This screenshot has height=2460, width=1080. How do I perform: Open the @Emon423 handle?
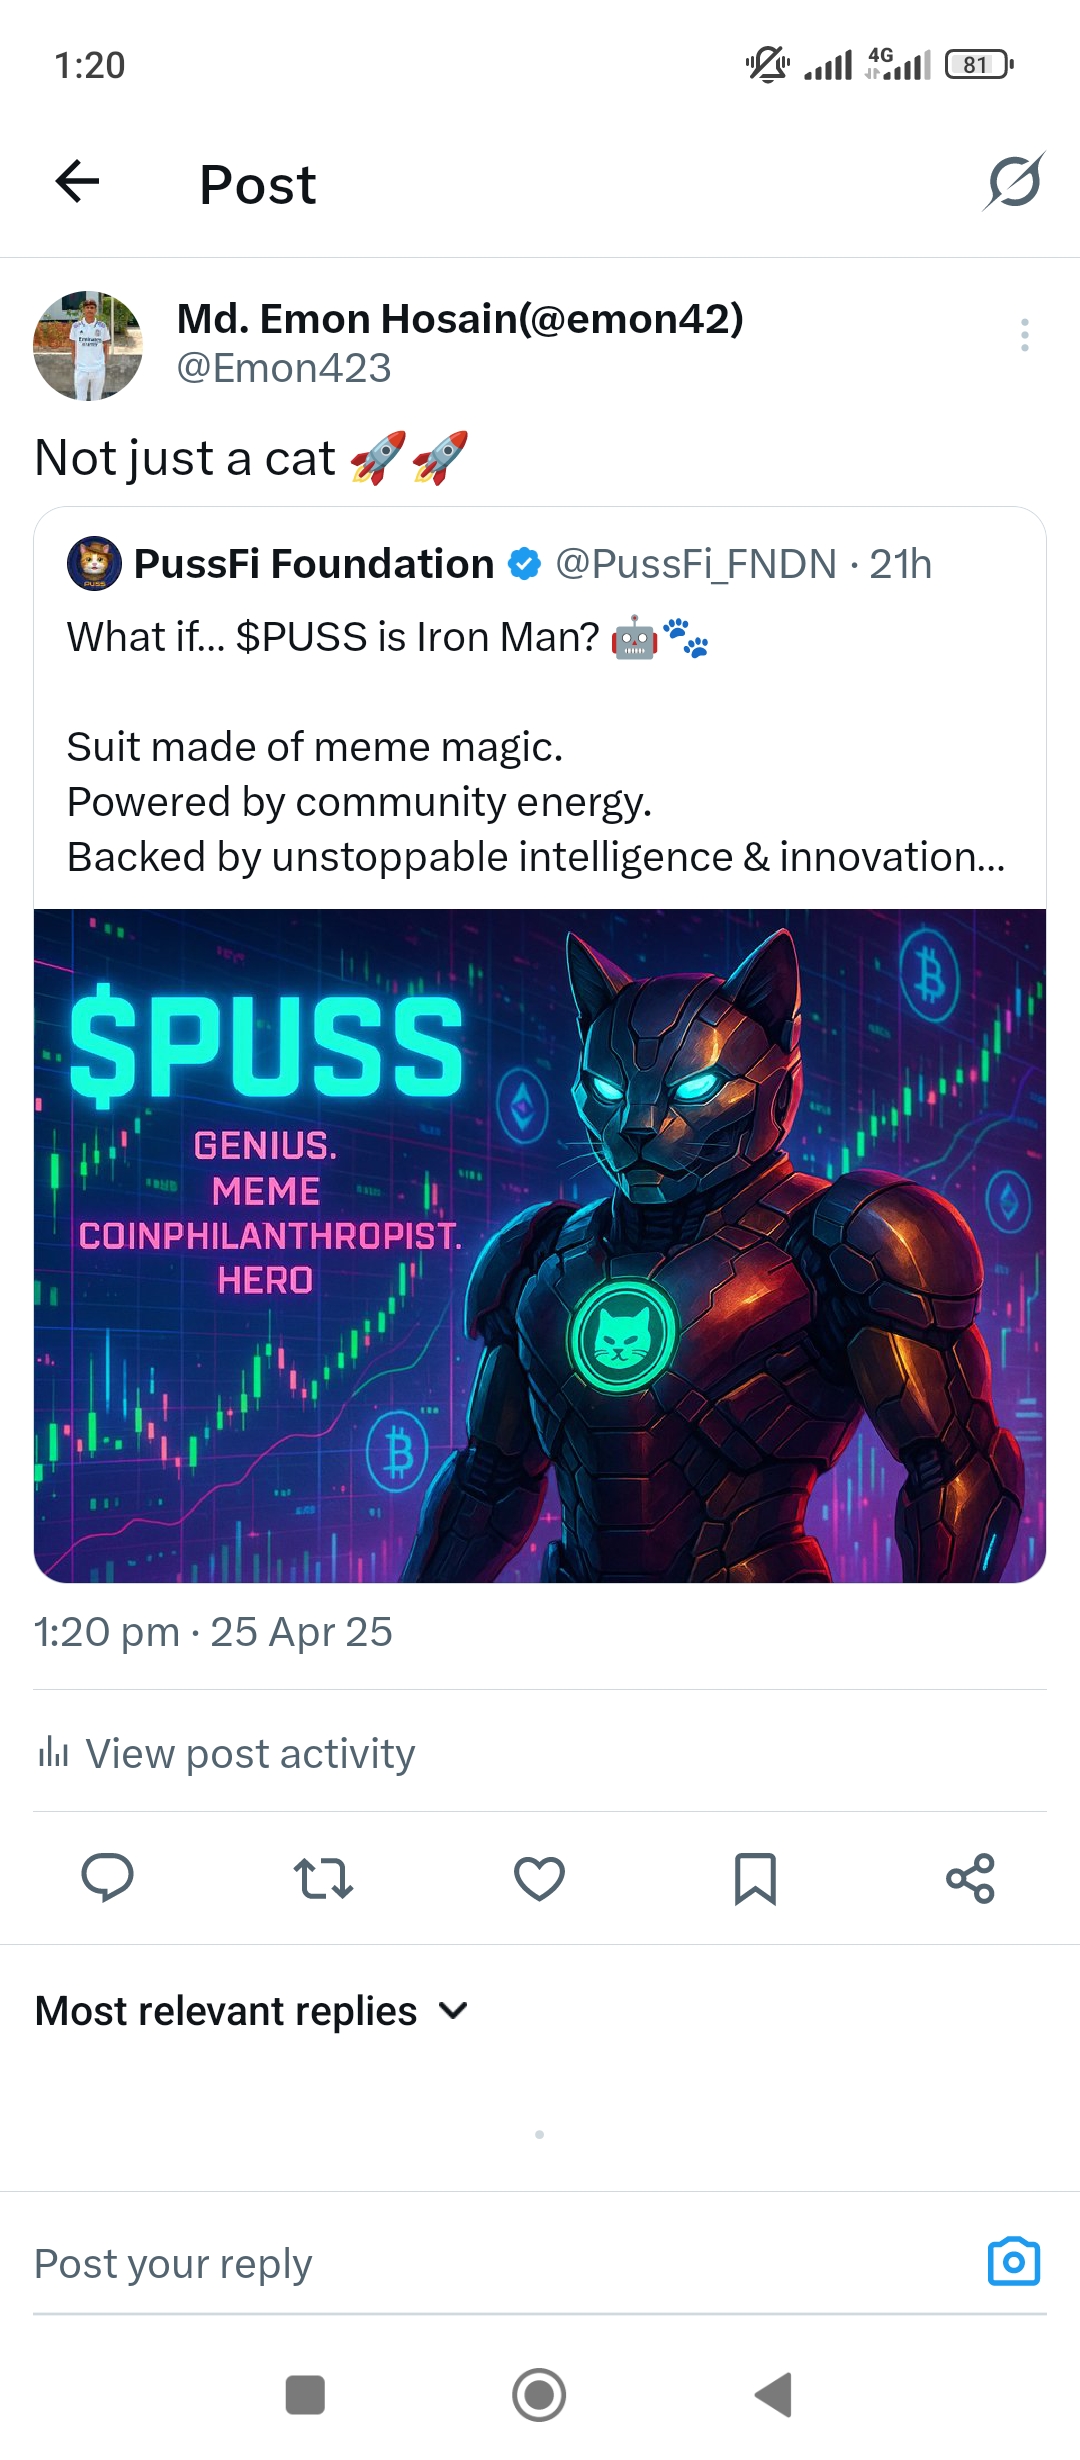tap(284, 368)
